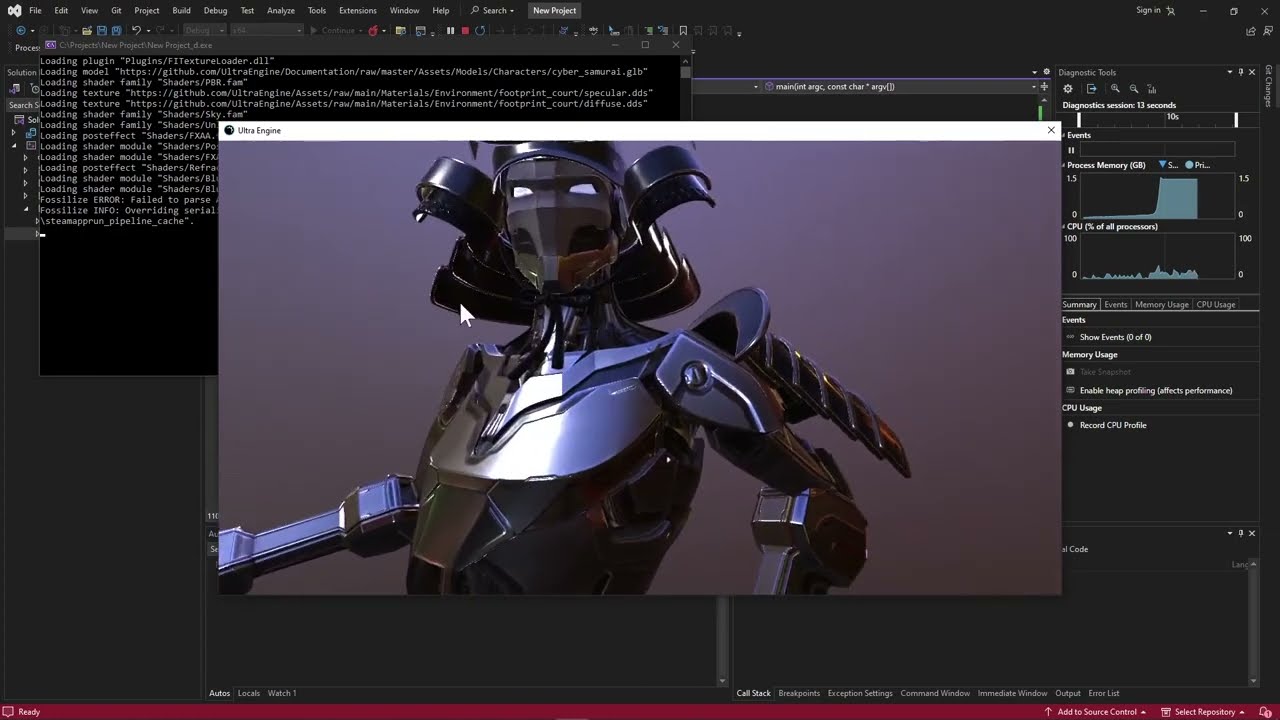Open the Extensions menu
The height and width of the screenshot is (720, 1280).
(x=357, y=10)
